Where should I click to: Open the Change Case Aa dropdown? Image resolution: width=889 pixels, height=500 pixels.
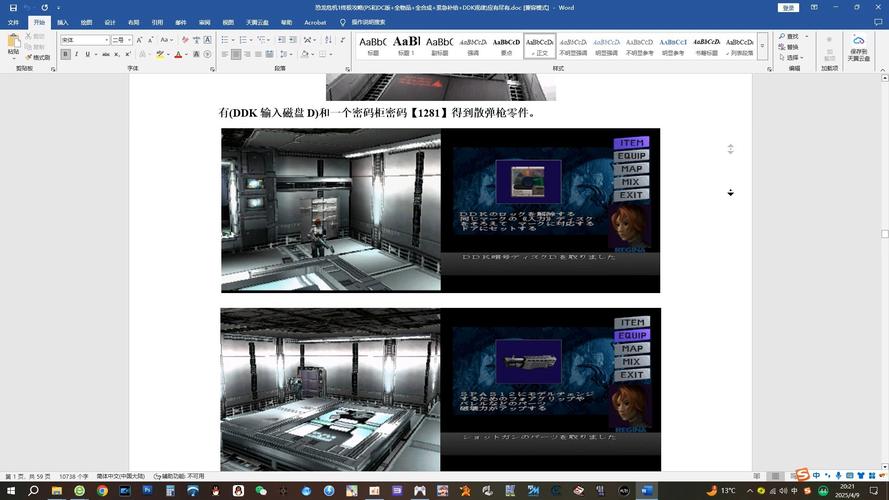point(166,40)
